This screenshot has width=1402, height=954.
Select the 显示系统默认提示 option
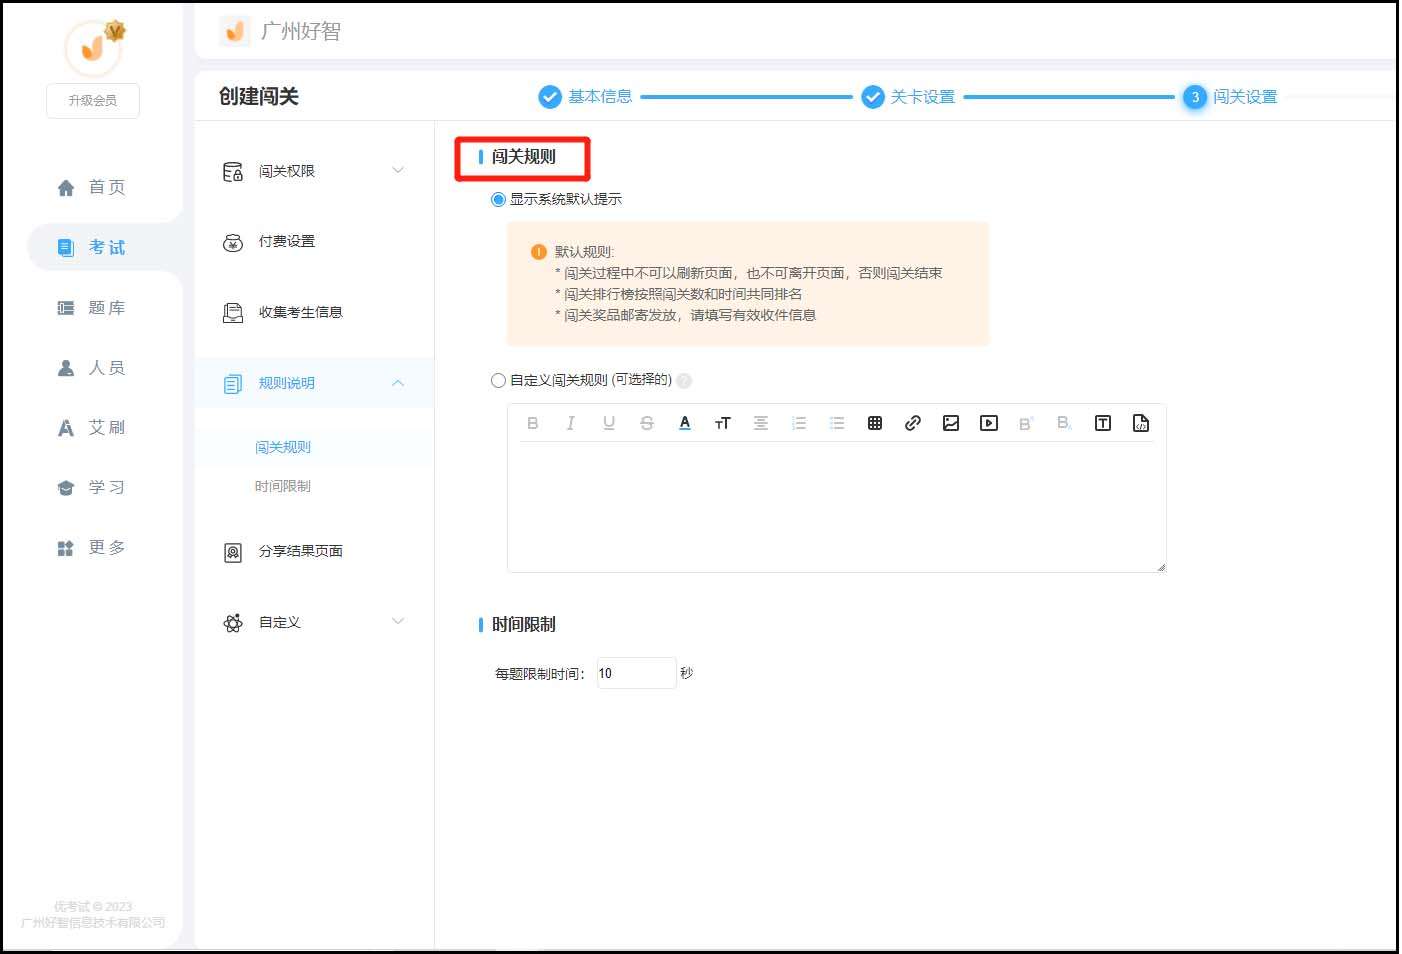(497, 199)
